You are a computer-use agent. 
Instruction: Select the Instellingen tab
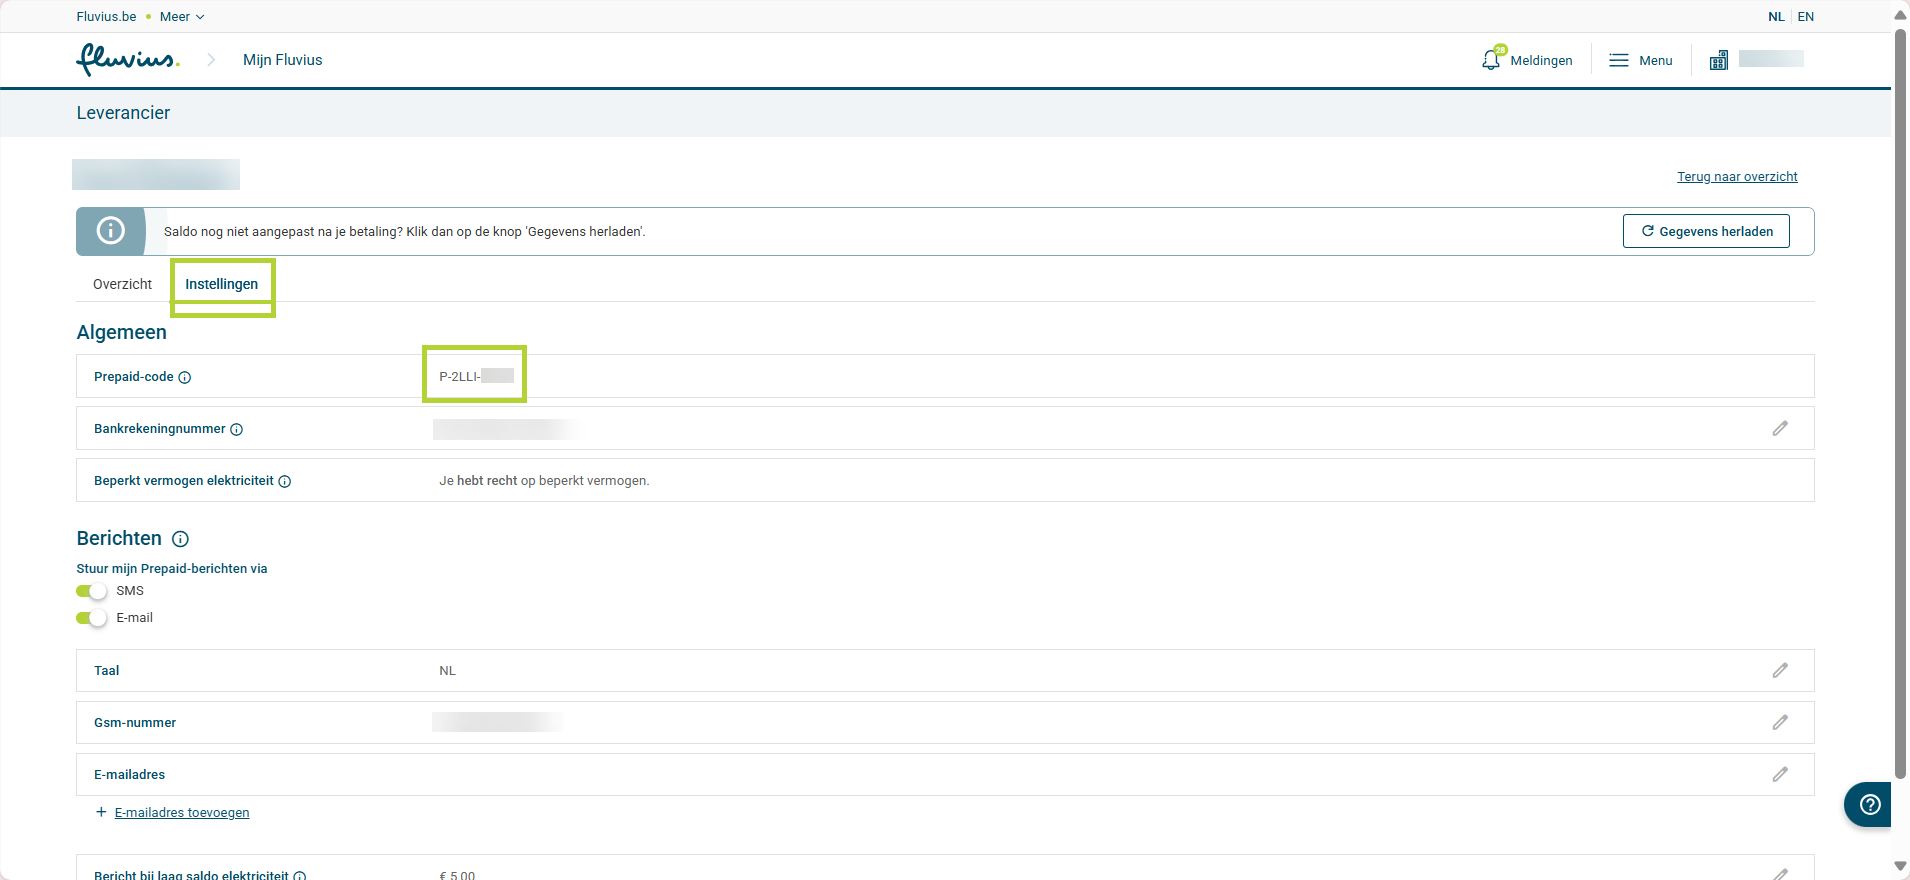(221, 284)
